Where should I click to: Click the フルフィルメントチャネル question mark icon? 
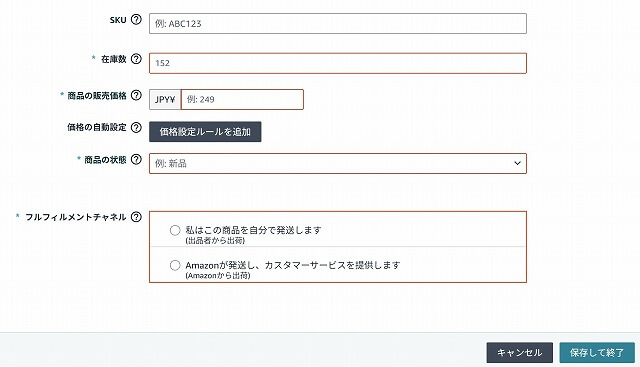[136, 217]
